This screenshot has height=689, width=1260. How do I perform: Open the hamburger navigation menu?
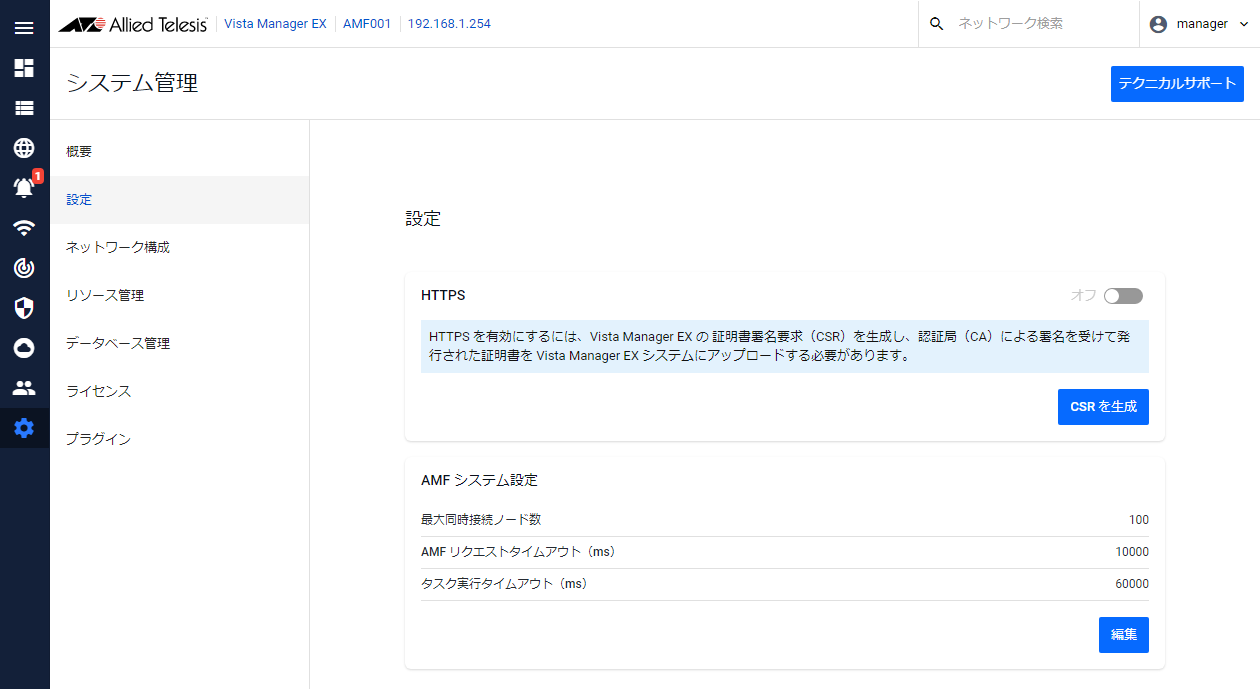coord(24,28)
